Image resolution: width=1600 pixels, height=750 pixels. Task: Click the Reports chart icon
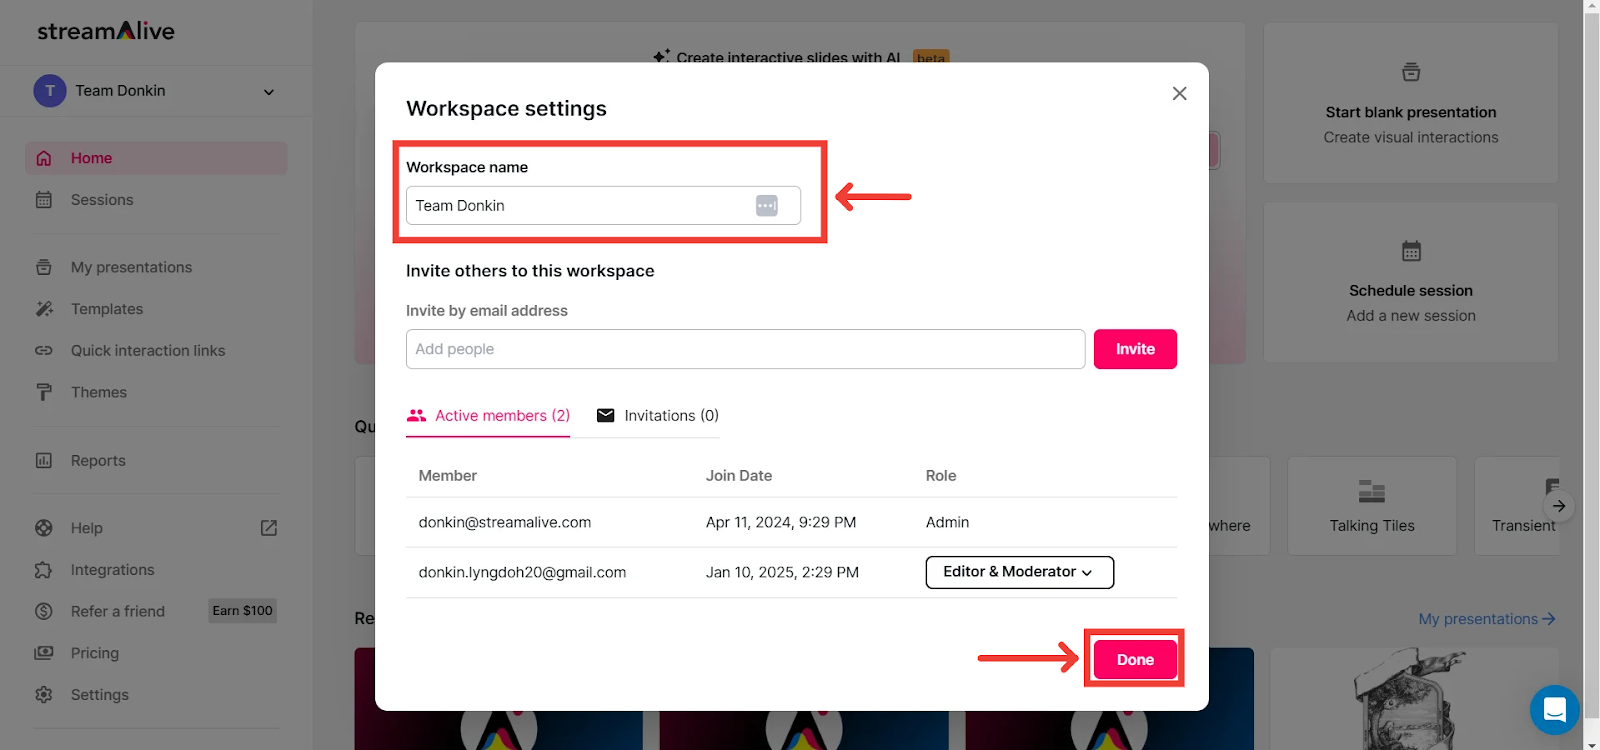coord(44,461)
